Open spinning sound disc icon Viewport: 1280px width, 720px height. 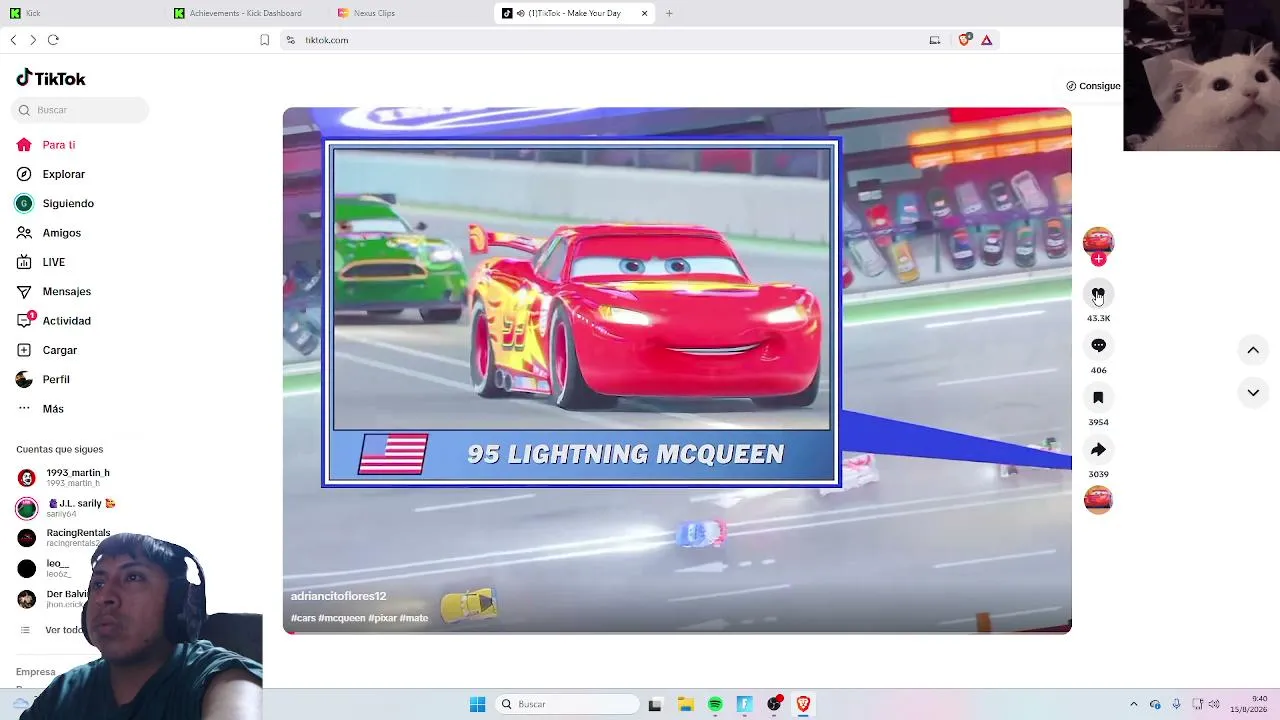[x=1098, y=499]
